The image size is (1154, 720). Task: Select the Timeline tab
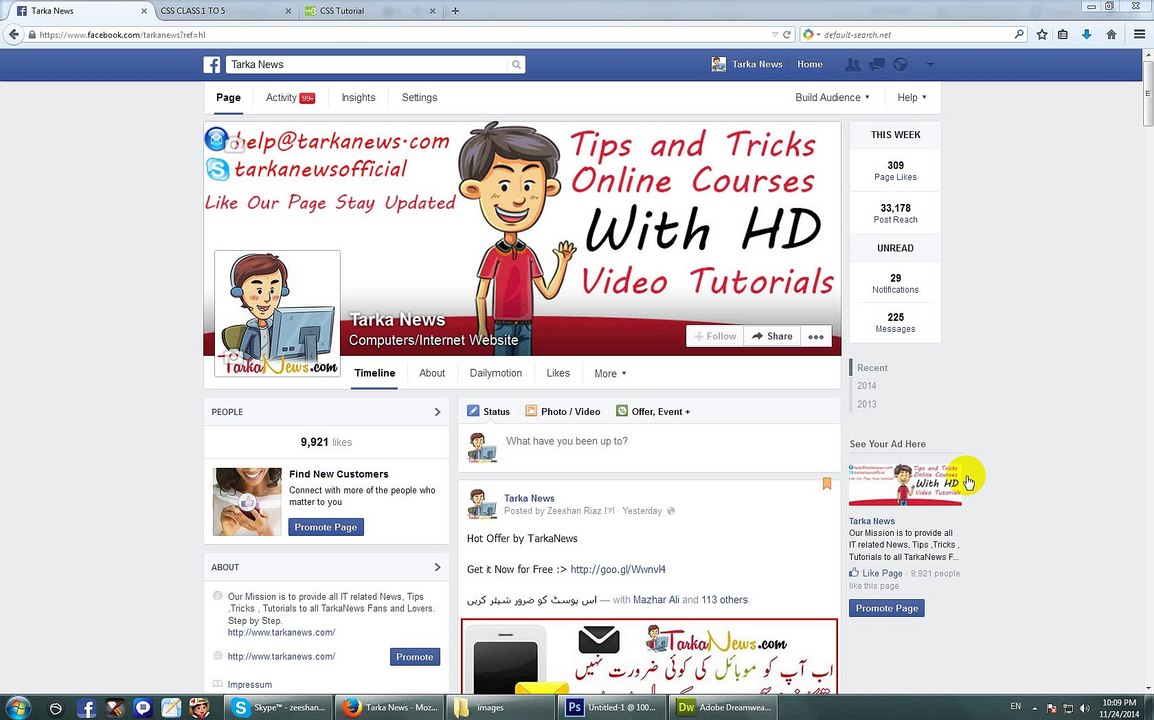click(375, 373)
